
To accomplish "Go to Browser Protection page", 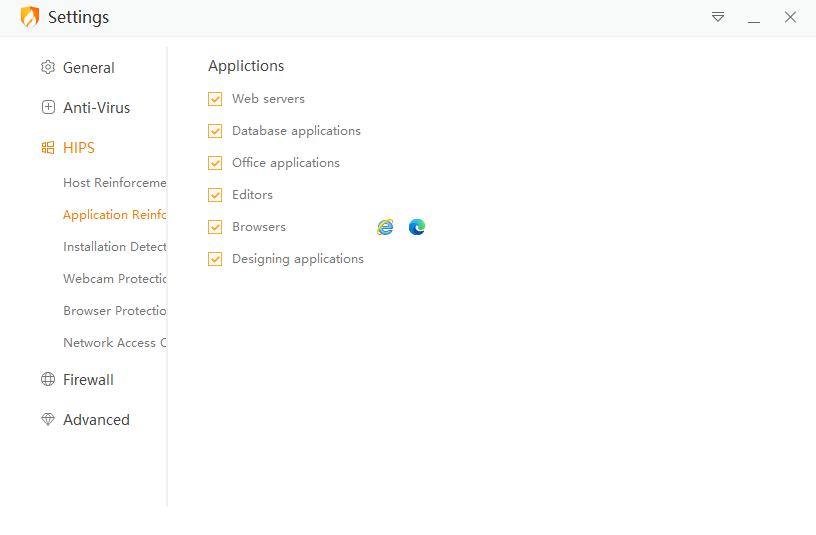I will (x=114, y=311).
